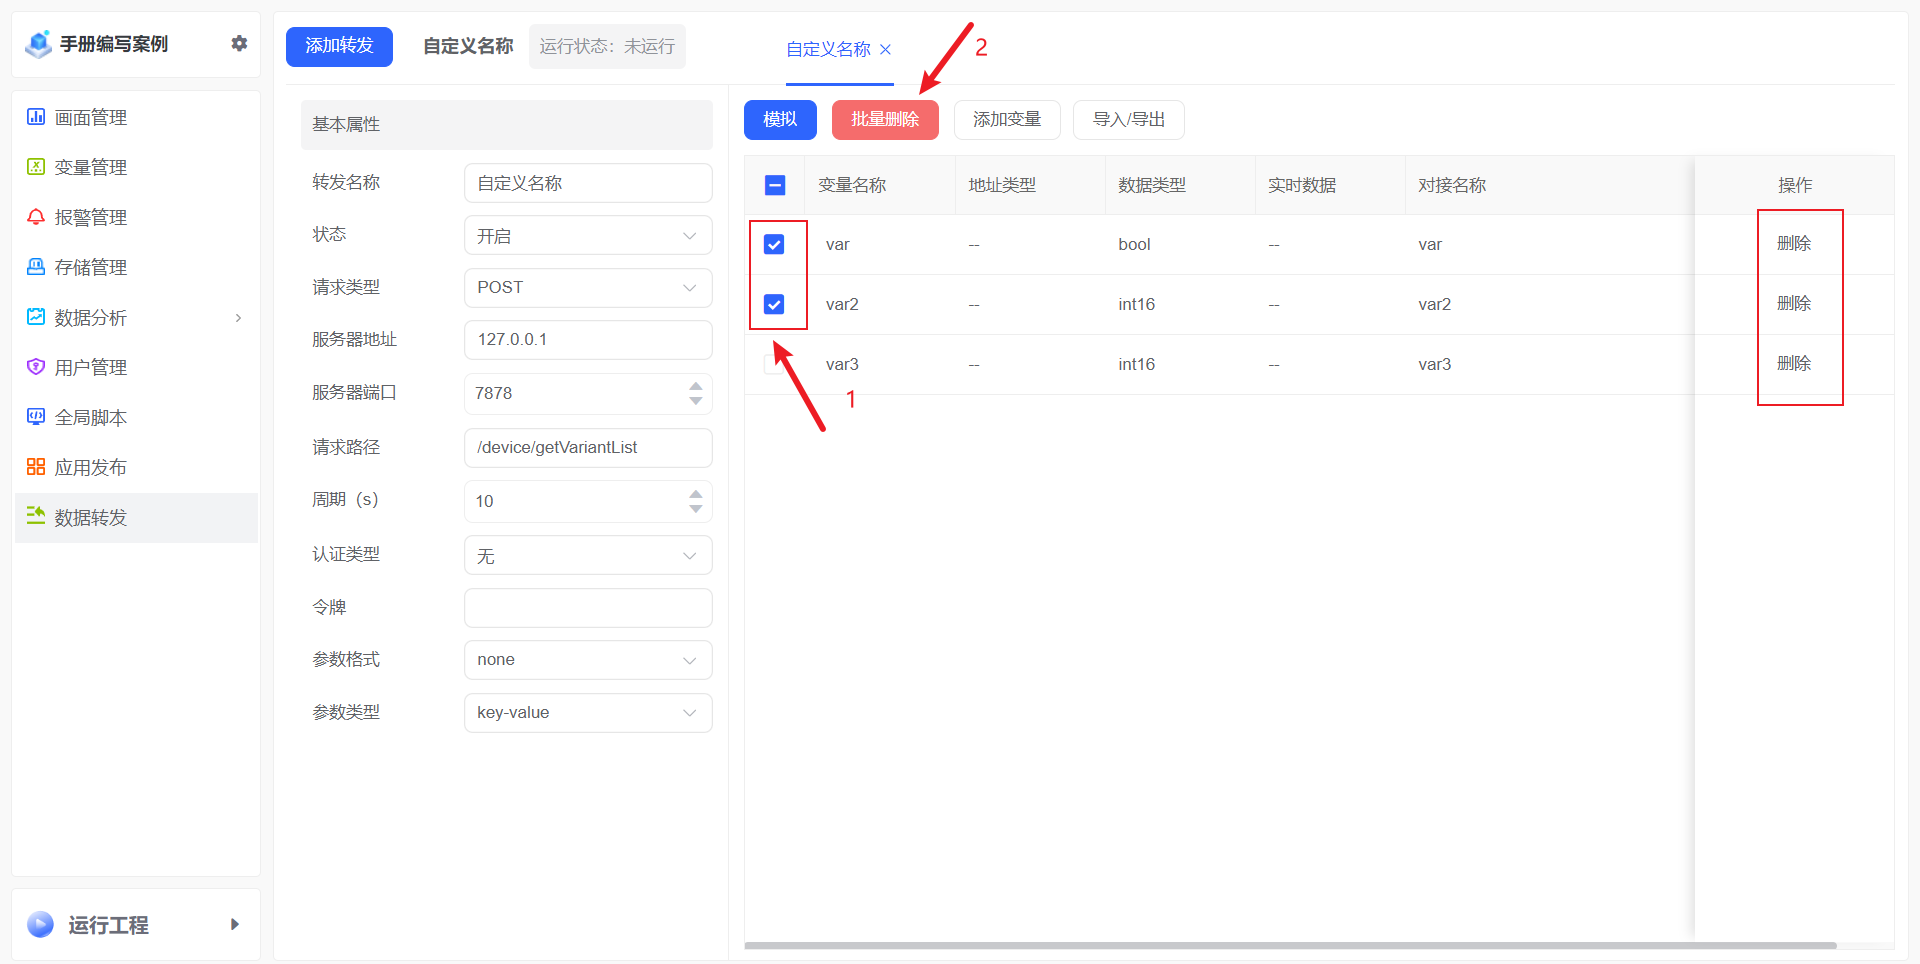Image resolution: width=1920 pixels, height=964 pixels.
Task: Click the horizontal scrollbar under the table
Action: [x=1290, y=945]
